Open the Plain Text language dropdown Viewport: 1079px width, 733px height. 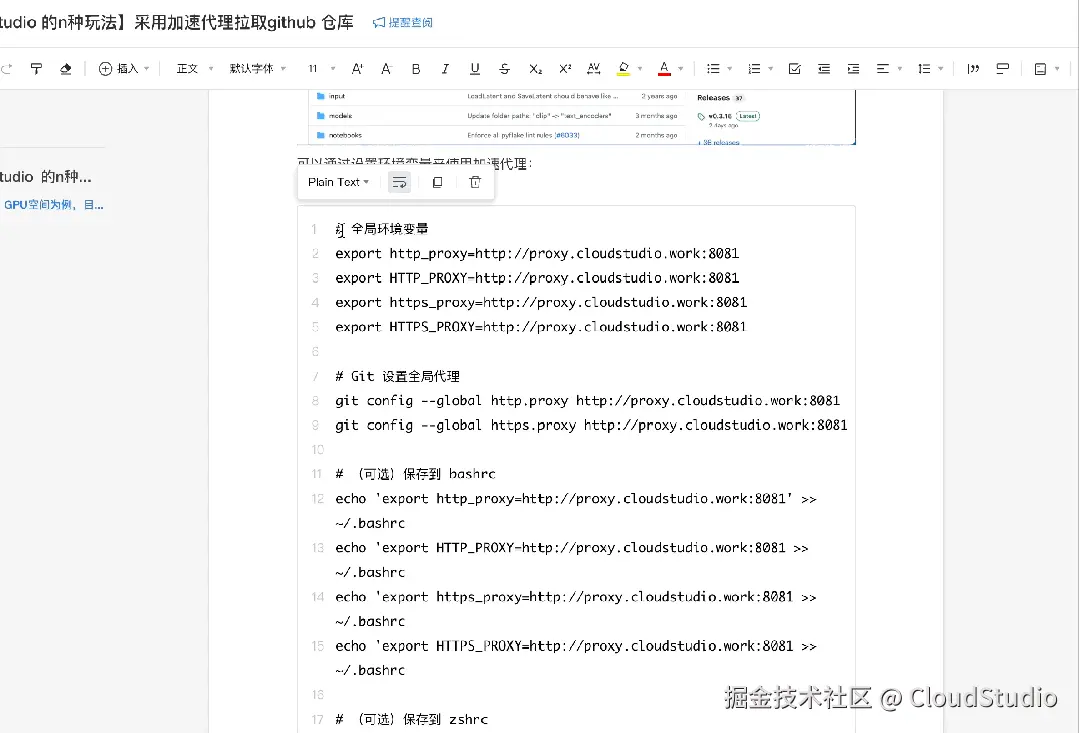click(x=337, y=182)
